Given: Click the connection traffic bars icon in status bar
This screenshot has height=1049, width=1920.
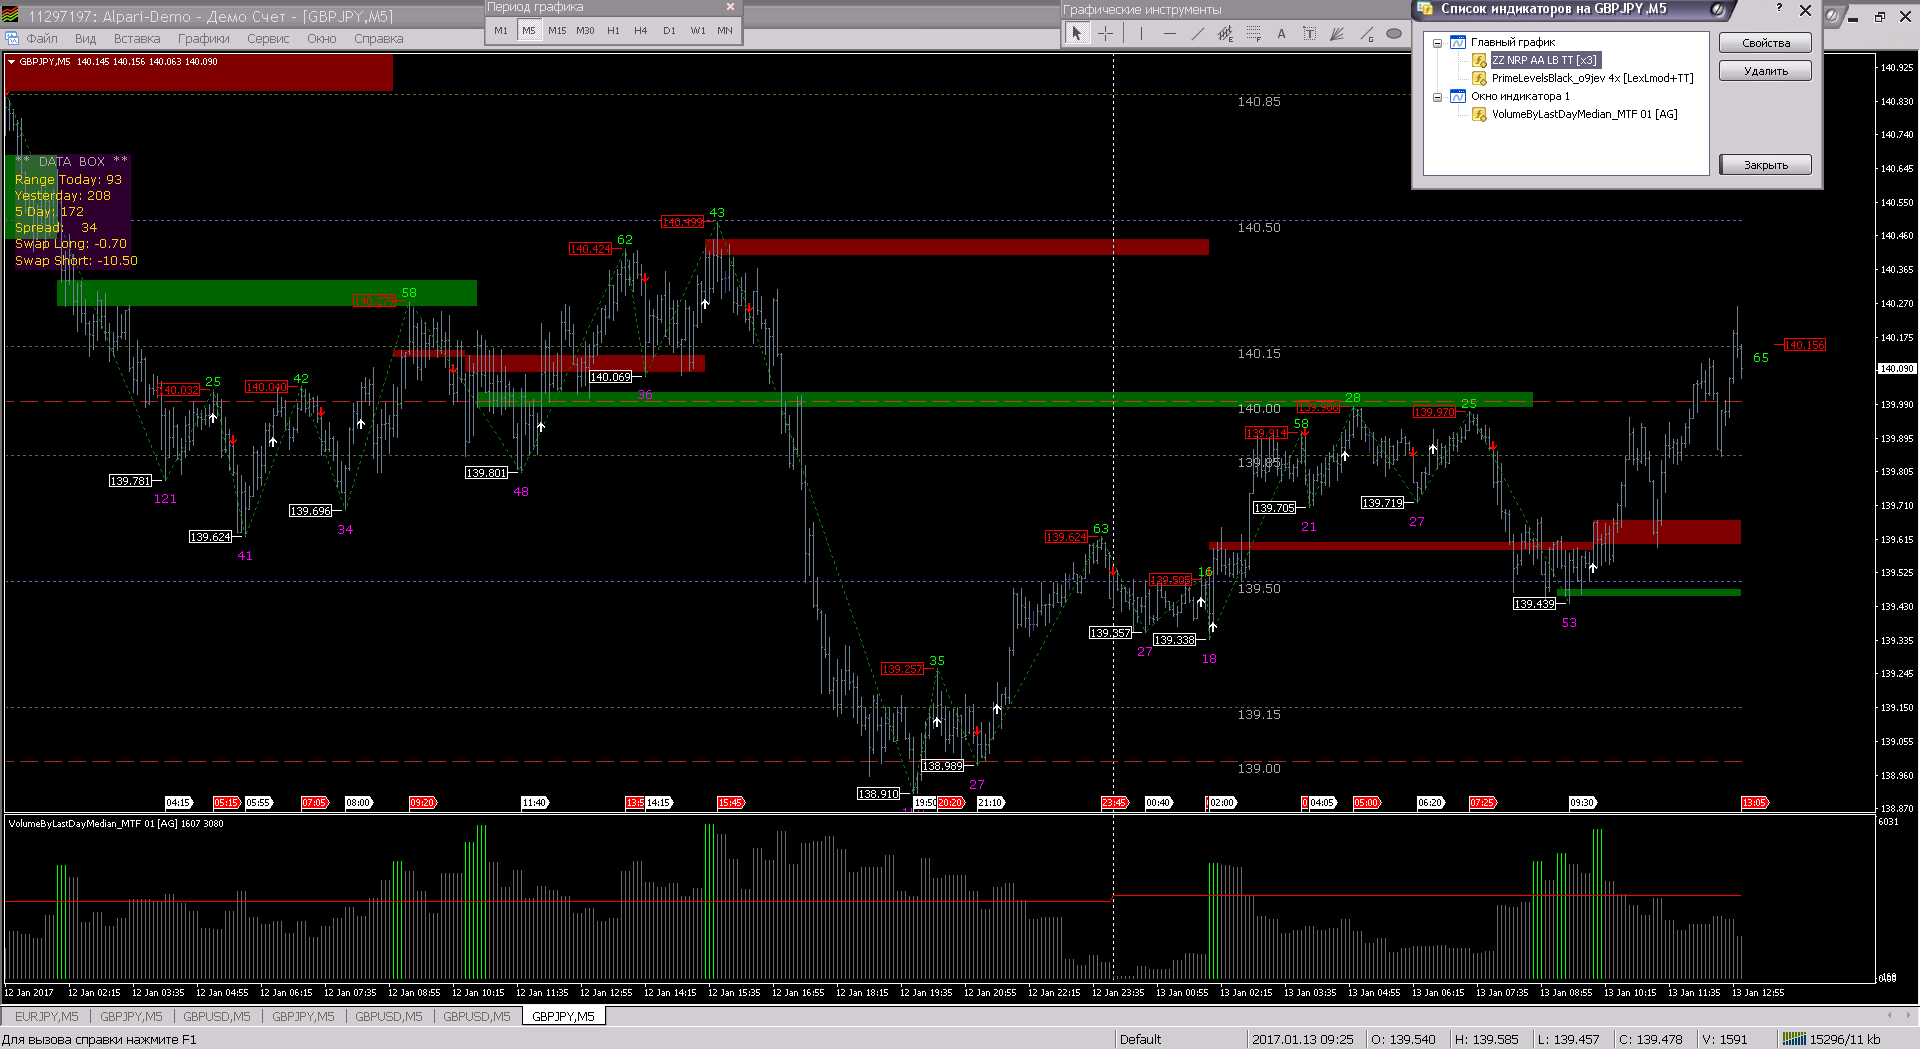Looking at the screenshot, I should (x=1794, y=1039).
